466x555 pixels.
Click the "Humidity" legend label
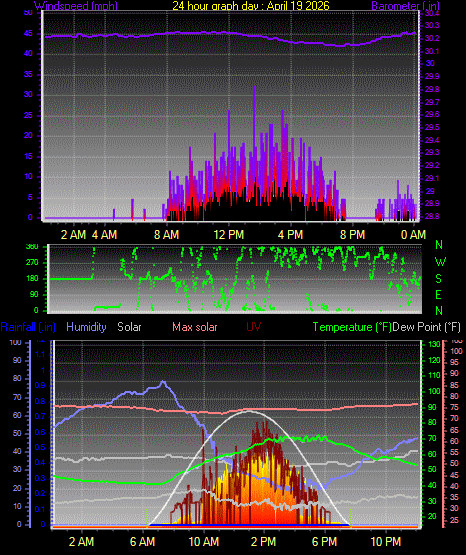coord(86,327)
